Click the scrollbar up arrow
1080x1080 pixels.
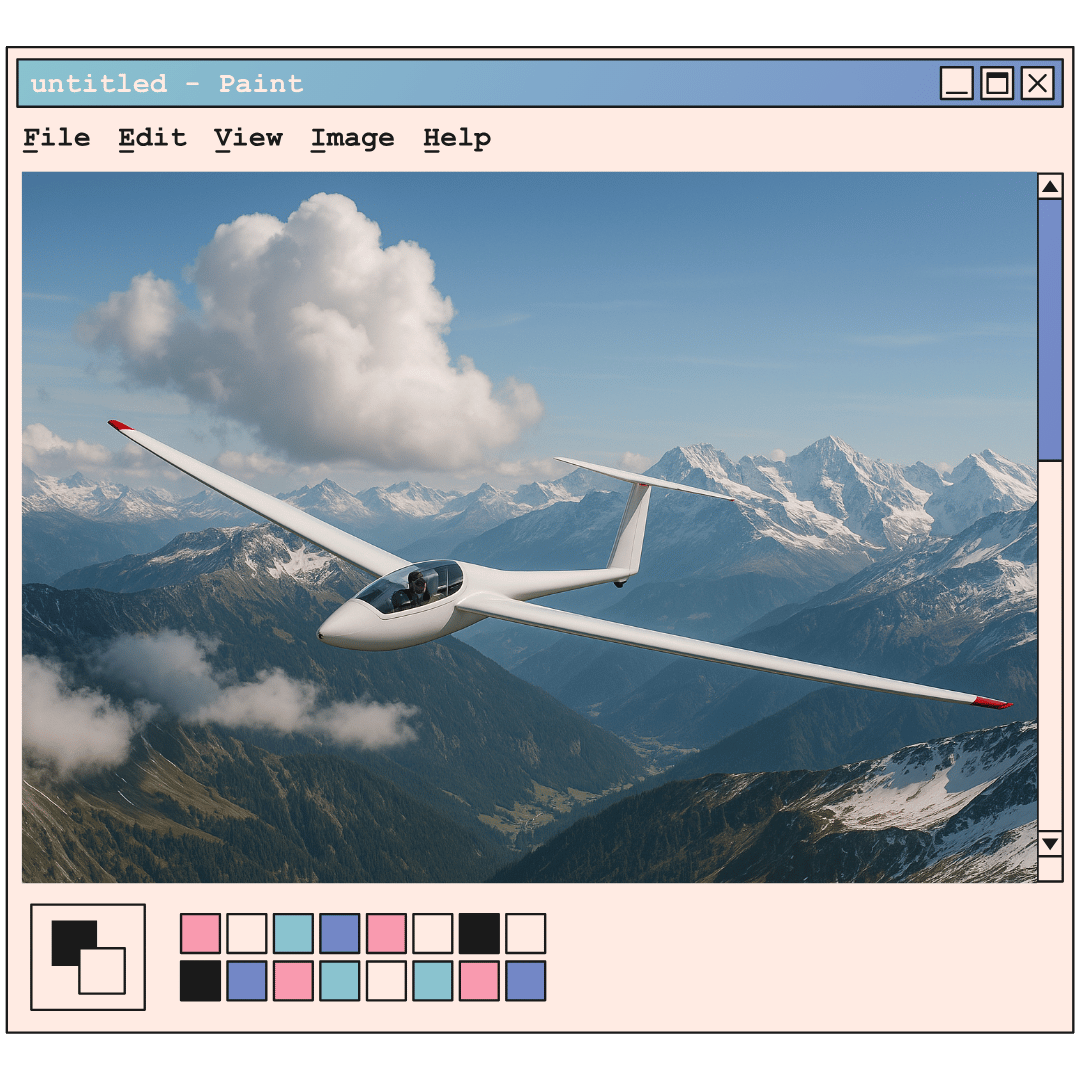coord(1050,187)
